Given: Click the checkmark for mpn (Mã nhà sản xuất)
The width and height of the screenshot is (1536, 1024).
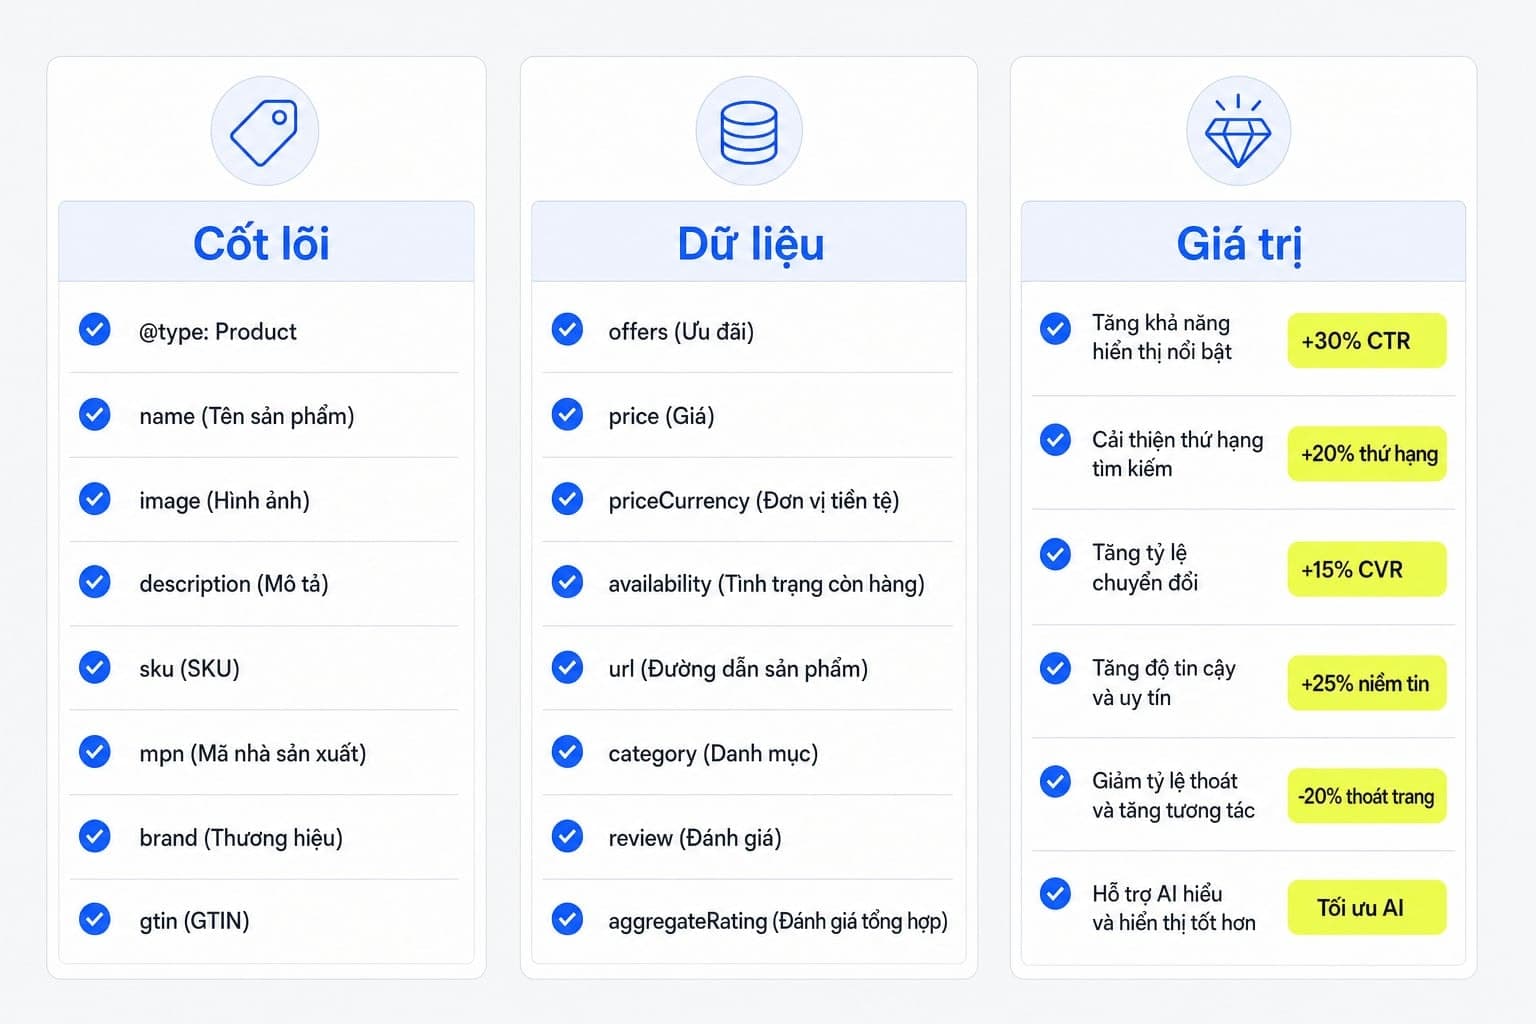Looking at the screenshot, I should [x=95, y=751].
